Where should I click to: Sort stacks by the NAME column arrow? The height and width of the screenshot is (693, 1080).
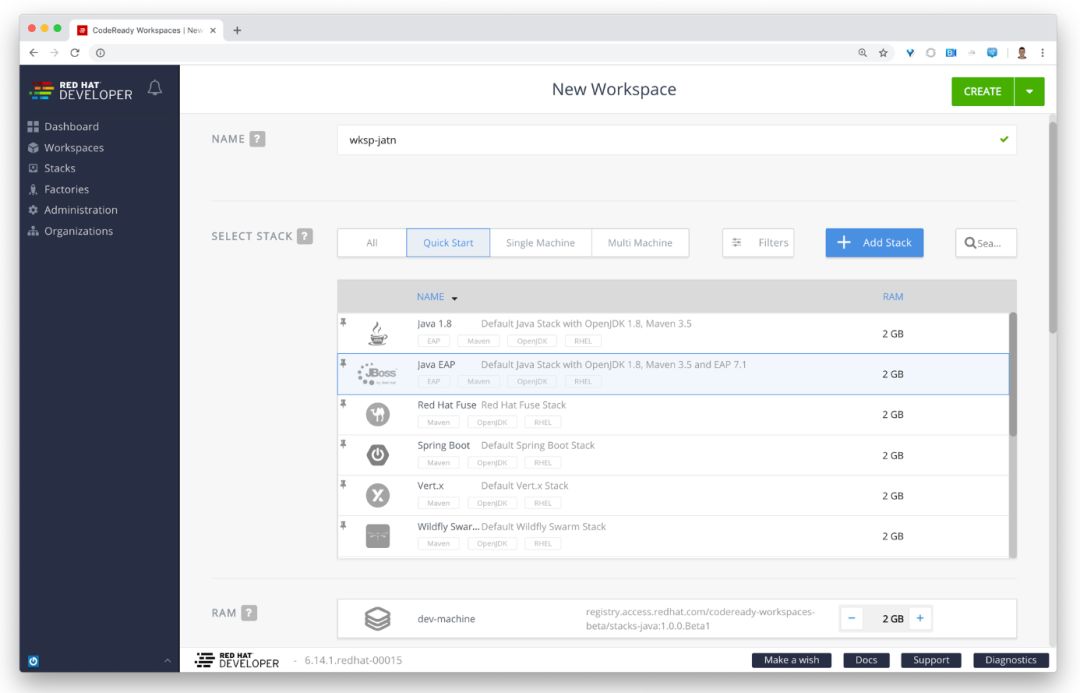455,298
